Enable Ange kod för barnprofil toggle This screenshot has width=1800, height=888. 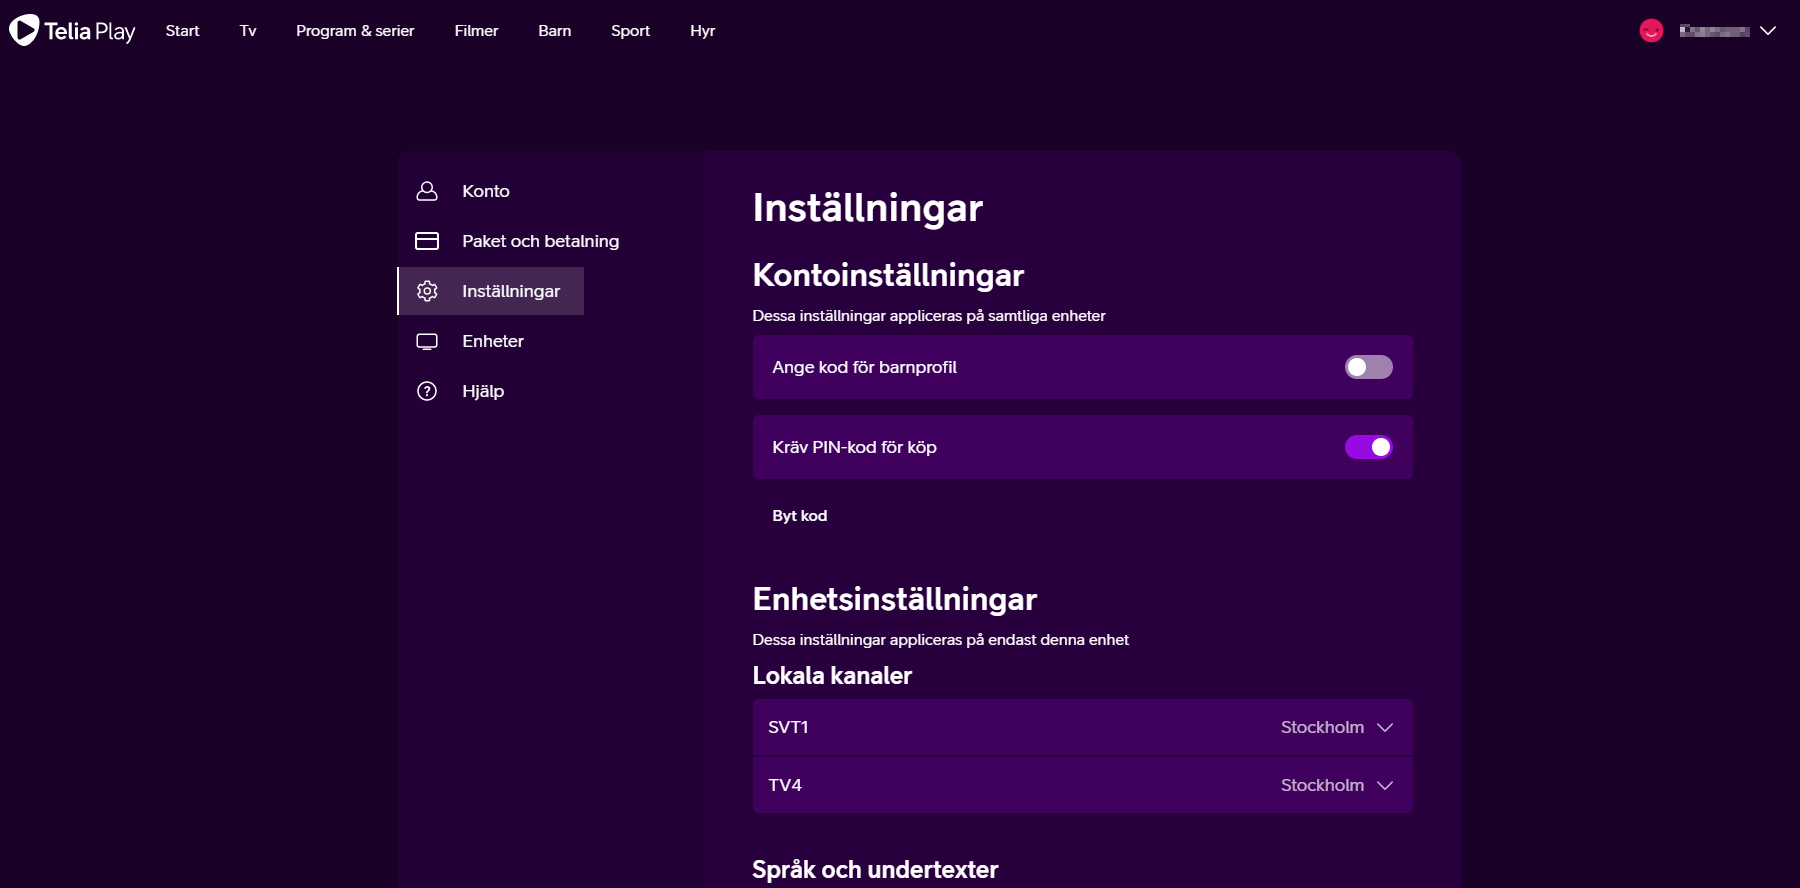click(x=1368, y=367)
